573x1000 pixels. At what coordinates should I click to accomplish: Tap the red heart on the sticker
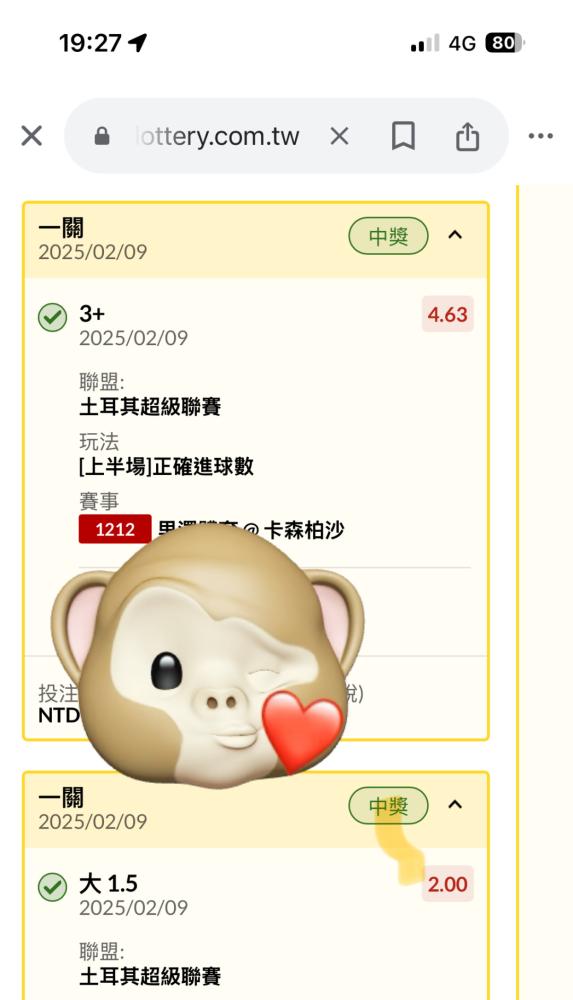pyautogui.click(x=302, y=730)
